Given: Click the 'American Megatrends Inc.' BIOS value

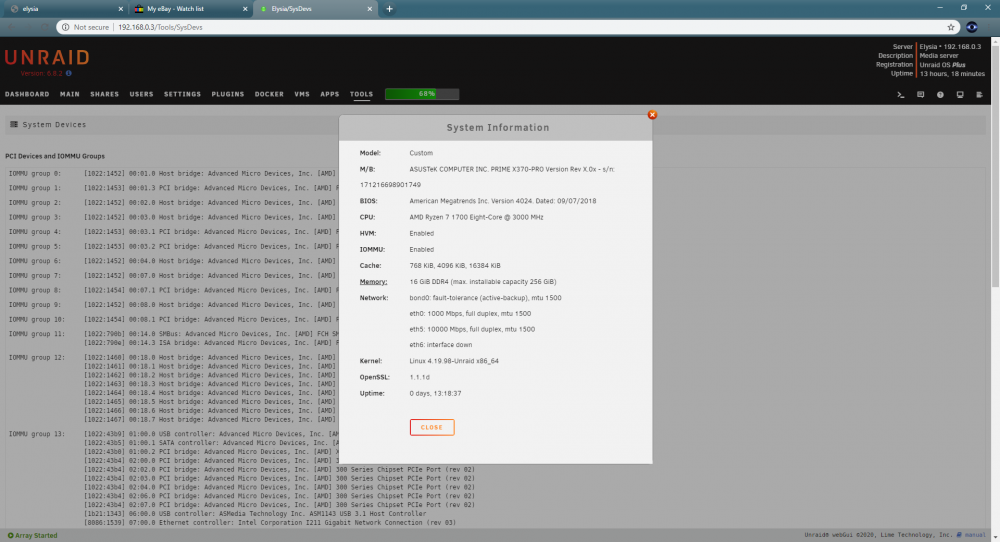Looking at the screenshot, I should (503, 201).
